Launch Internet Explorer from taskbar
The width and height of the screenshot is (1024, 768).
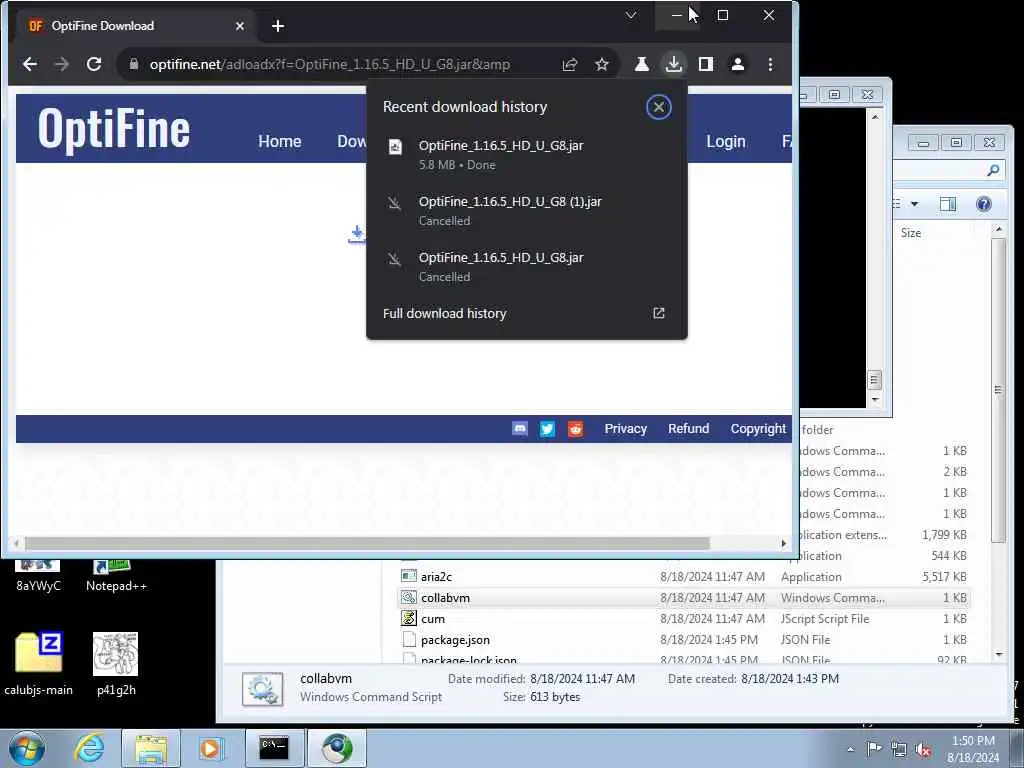point(89,748)
